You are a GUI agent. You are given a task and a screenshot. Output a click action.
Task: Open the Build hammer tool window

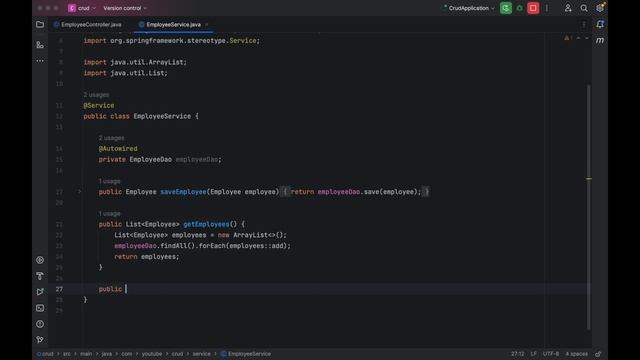[40, 276]
